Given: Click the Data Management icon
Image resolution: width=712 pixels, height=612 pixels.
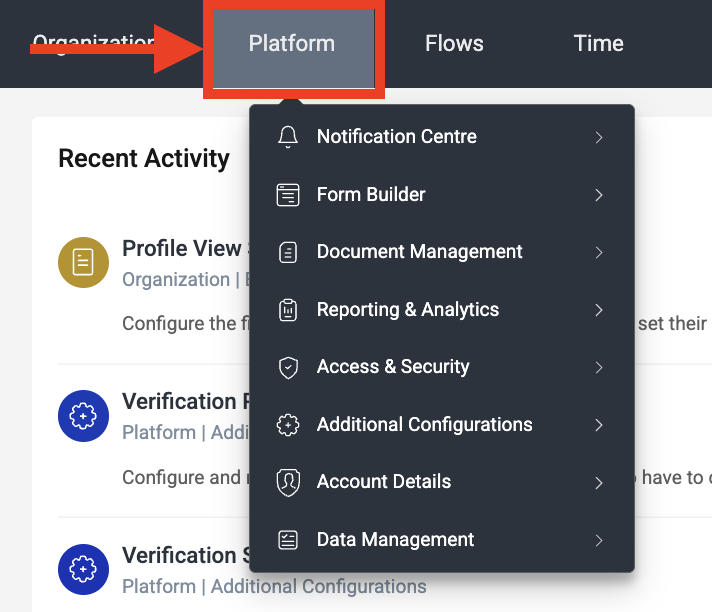Looking at the screenshot, I should [x=288, y=540].
